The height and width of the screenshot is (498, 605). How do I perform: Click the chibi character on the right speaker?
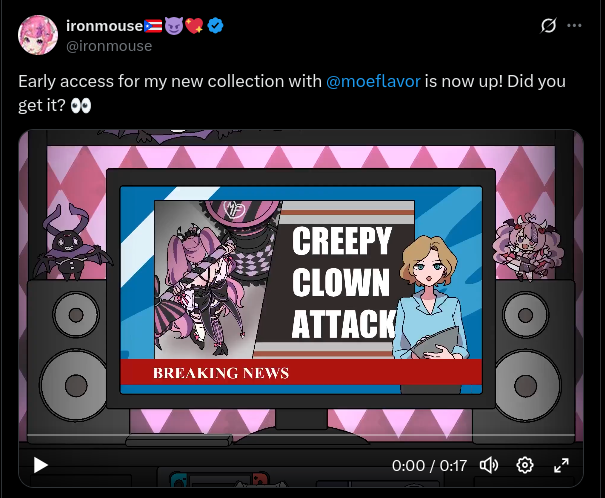tap(527, 247)
